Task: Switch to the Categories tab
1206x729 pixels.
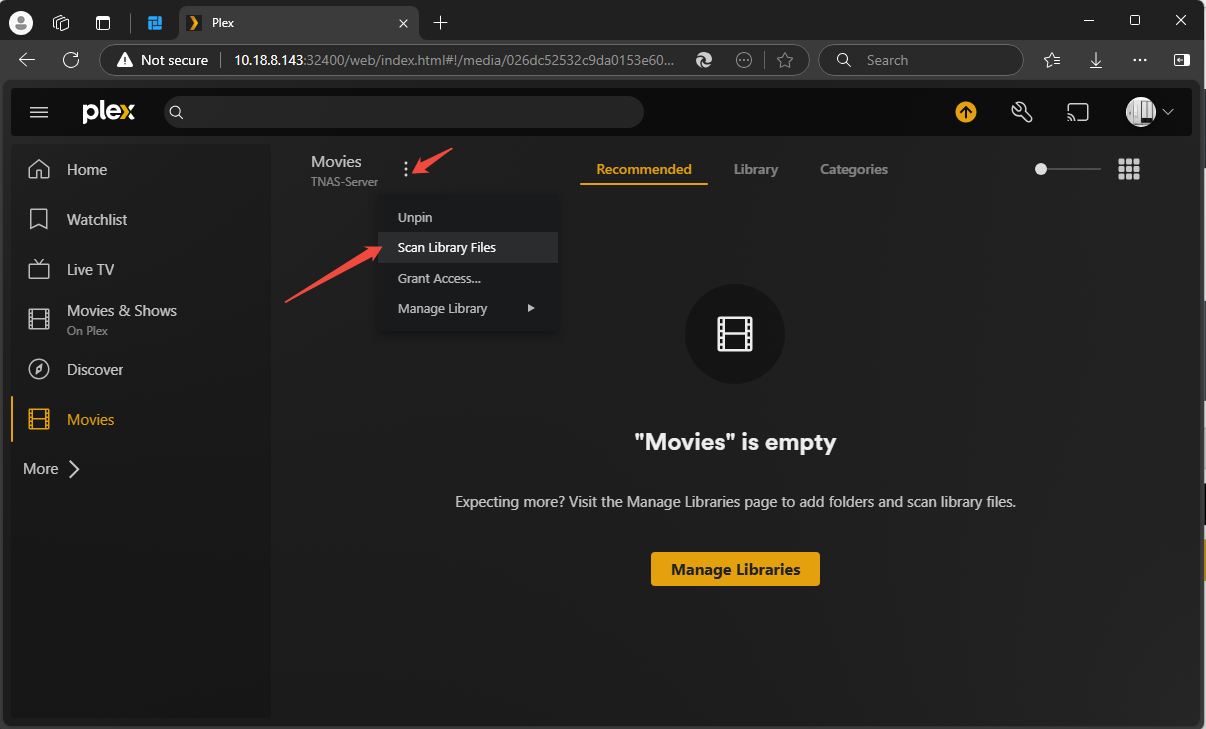Action: 854,169
